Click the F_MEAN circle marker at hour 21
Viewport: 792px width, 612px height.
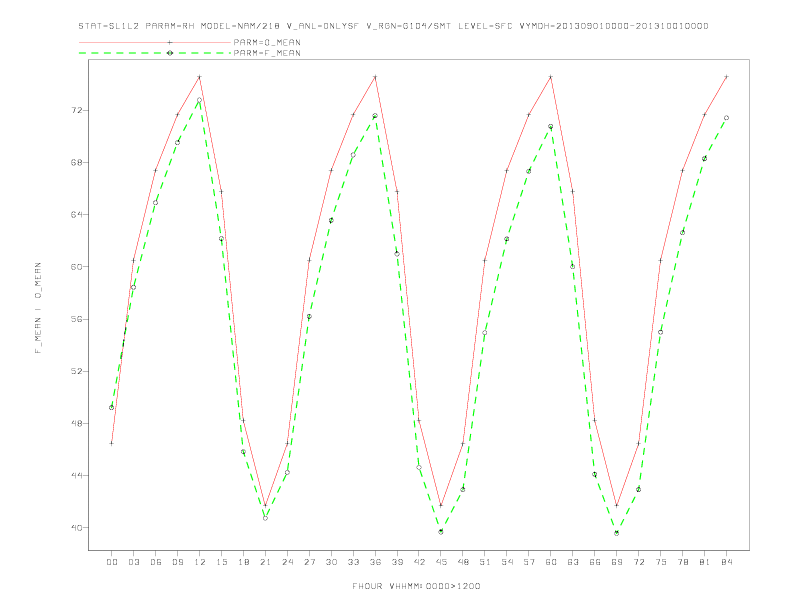pos(265,518)
